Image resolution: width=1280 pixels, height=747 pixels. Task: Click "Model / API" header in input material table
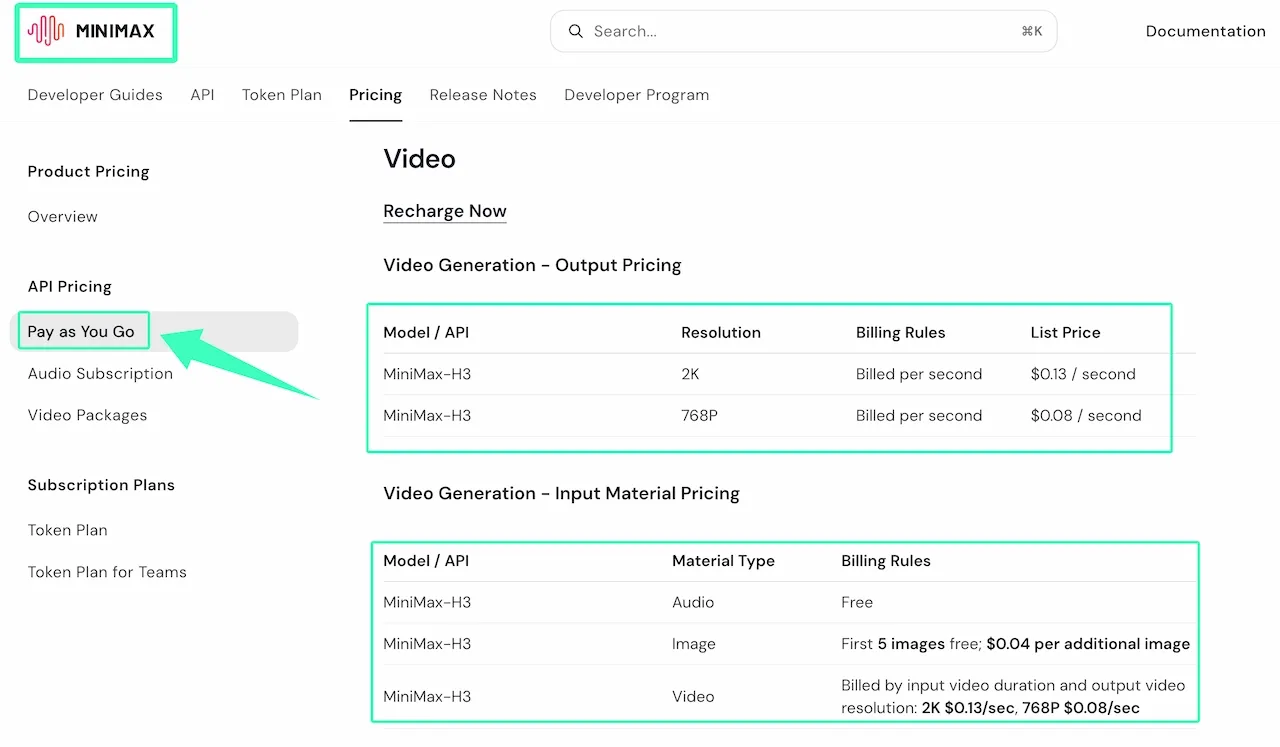[x=426, y=561]
